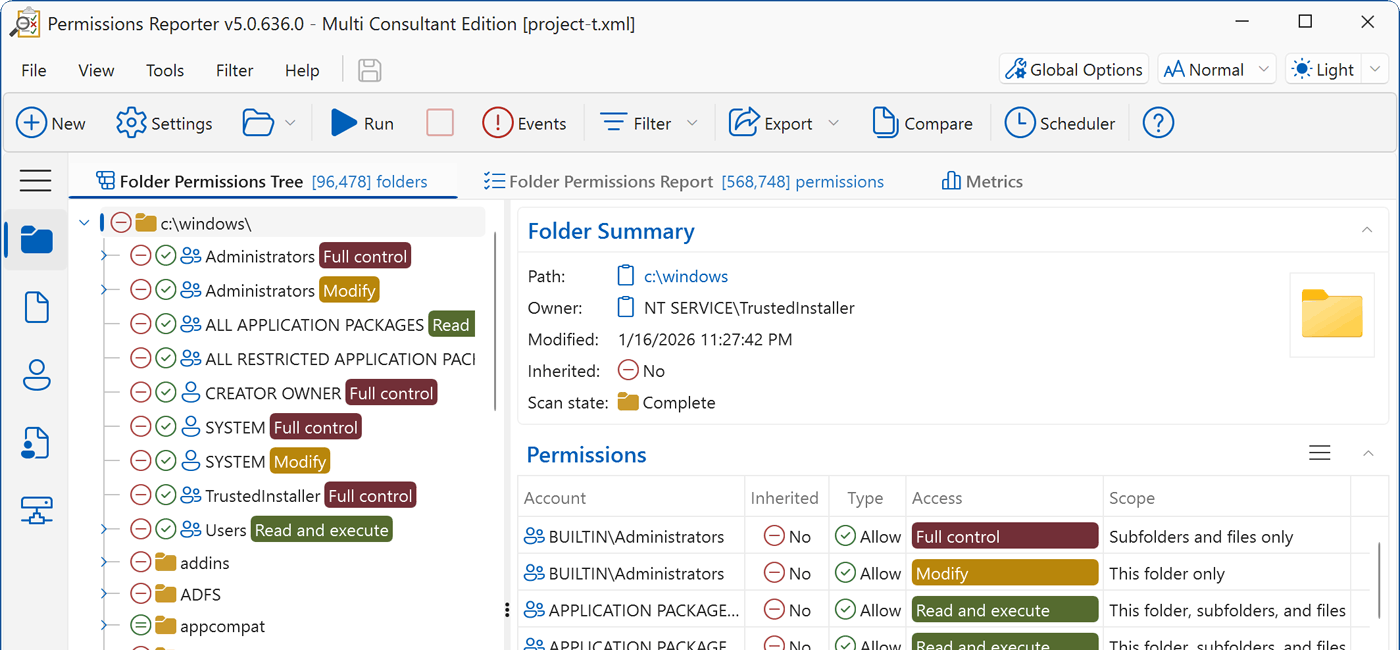Click the clipboard icon beside Path

pyautogui.click(x=626, y=276)
